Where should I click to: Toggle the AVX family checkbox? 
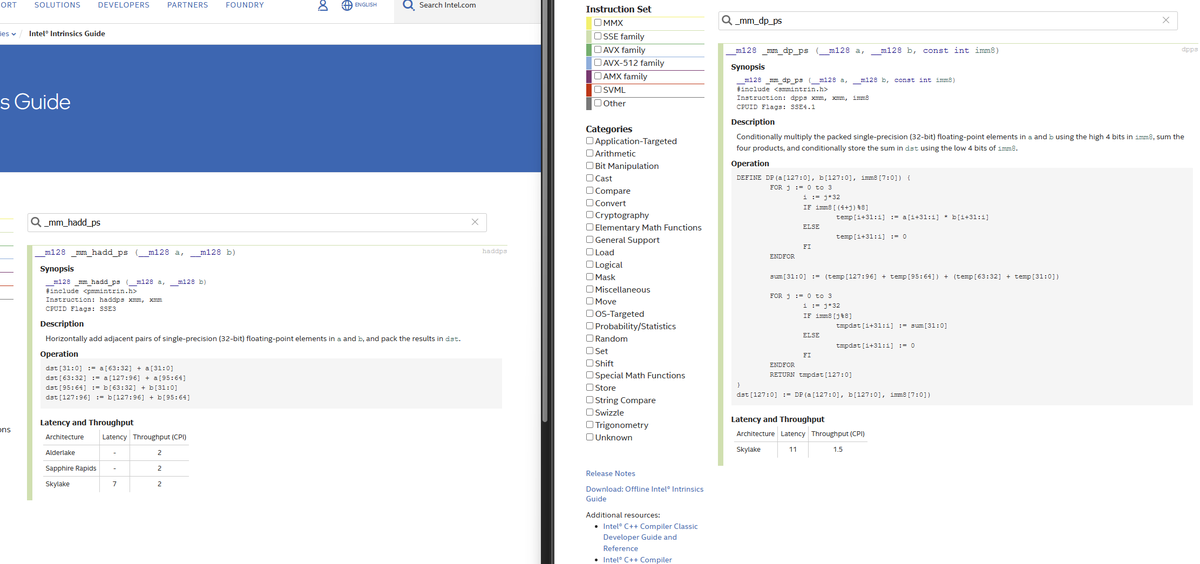[597, 49]
